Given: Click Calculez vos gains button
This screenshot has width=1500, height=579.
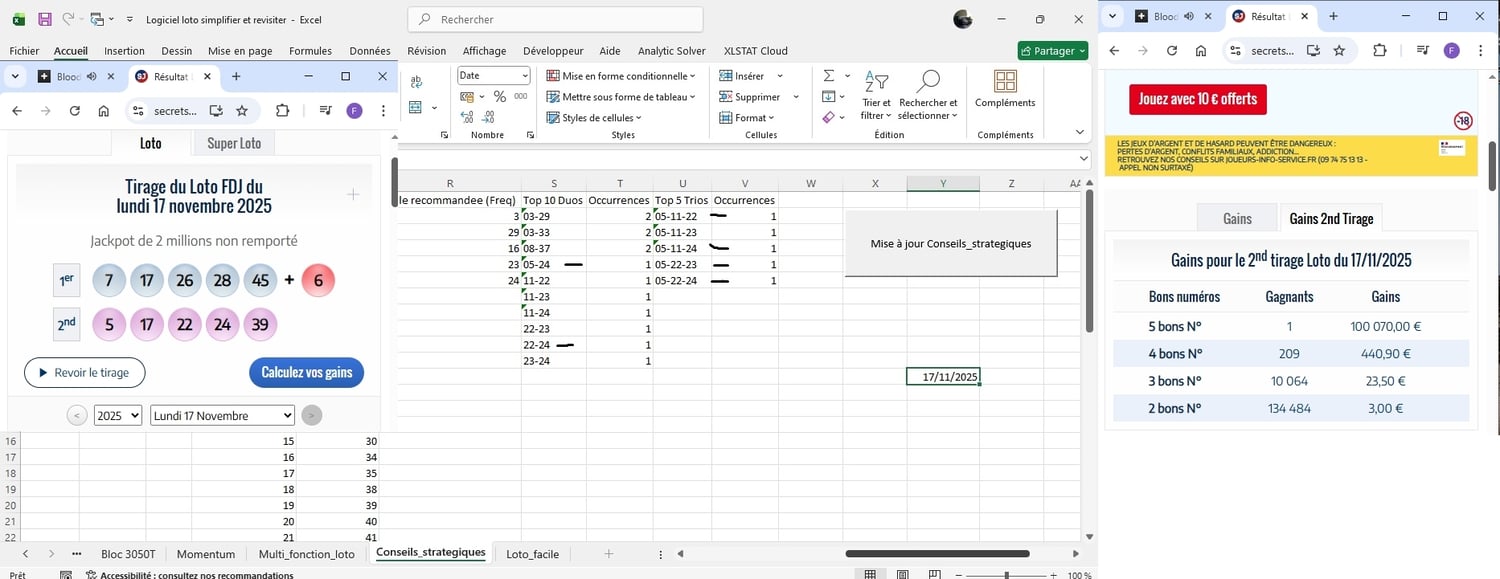Looking at the screenshot, I should pos(307,372).
